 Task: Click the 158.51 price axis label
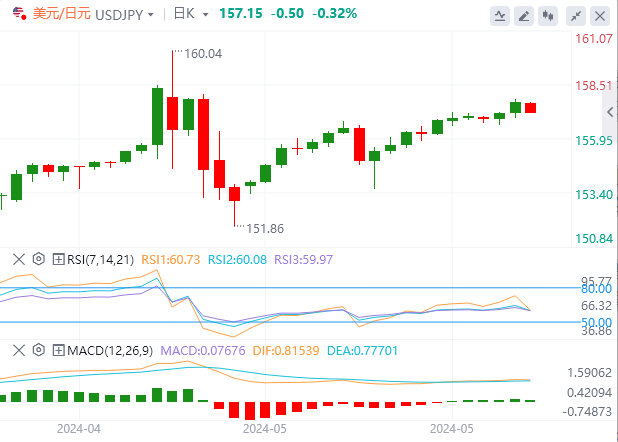click(594, 86)
